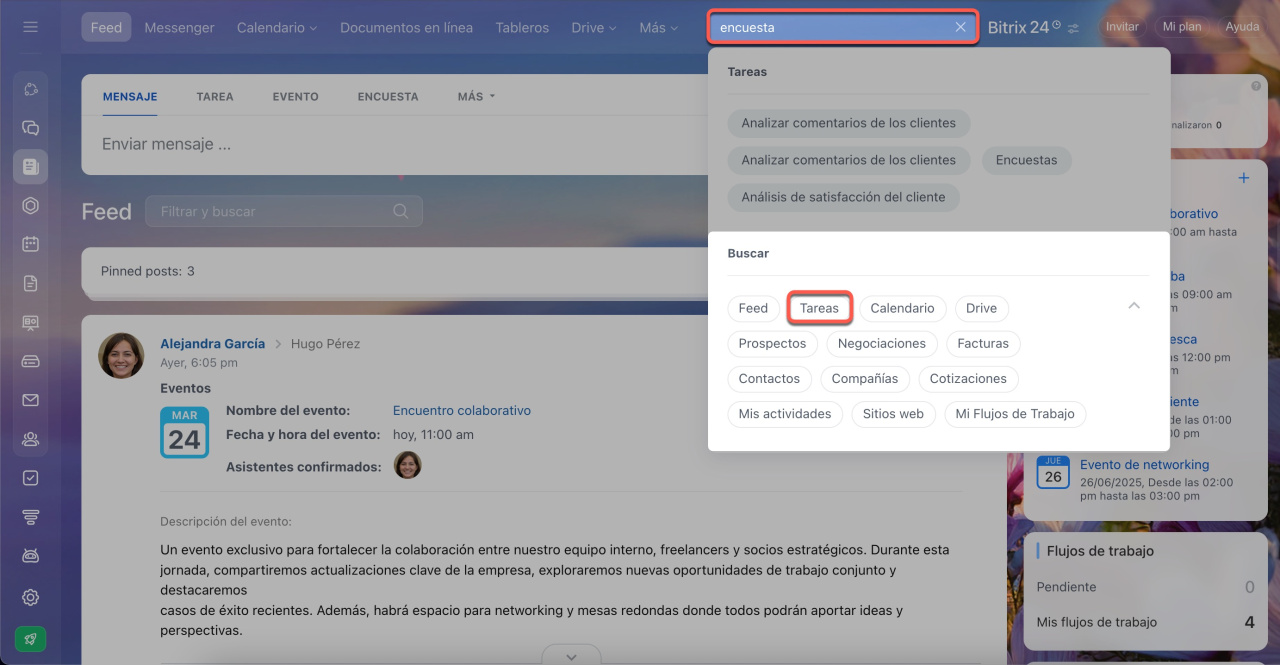Choose the Negociaciones search chip

882,343
